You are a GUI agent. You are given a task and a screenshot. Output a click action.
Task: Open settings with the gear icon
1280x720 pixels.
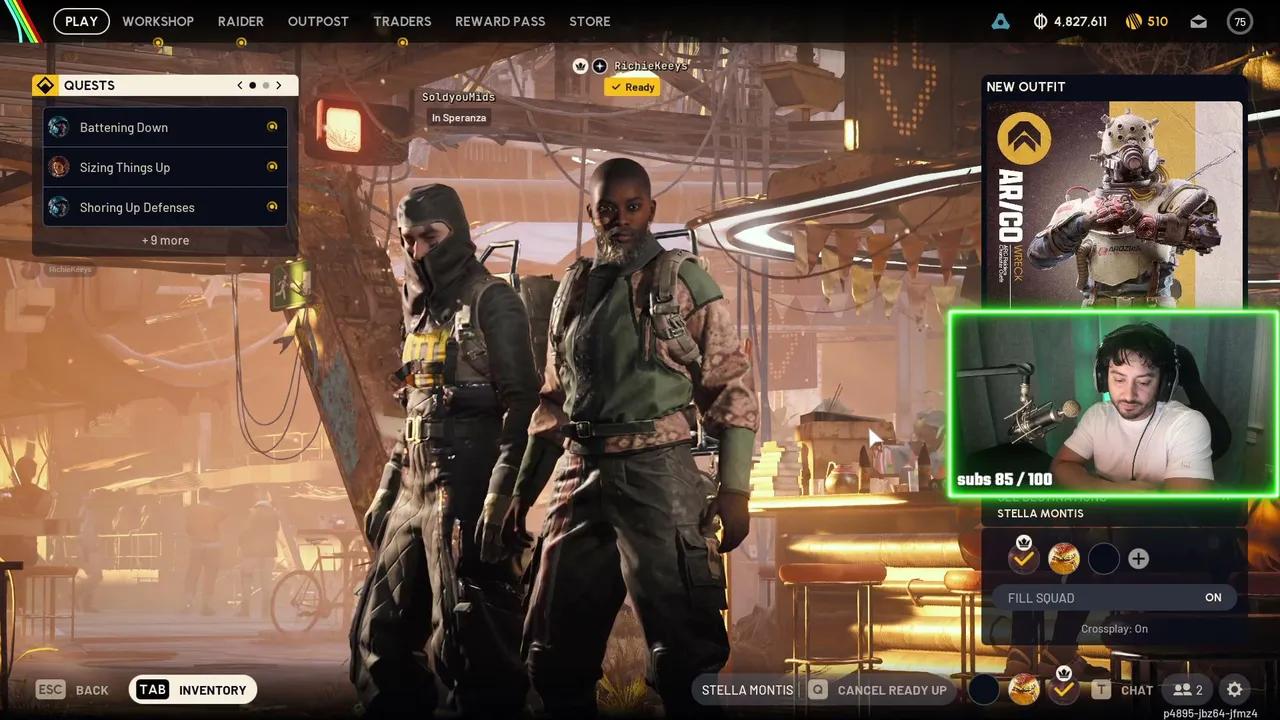point(1234,689)
